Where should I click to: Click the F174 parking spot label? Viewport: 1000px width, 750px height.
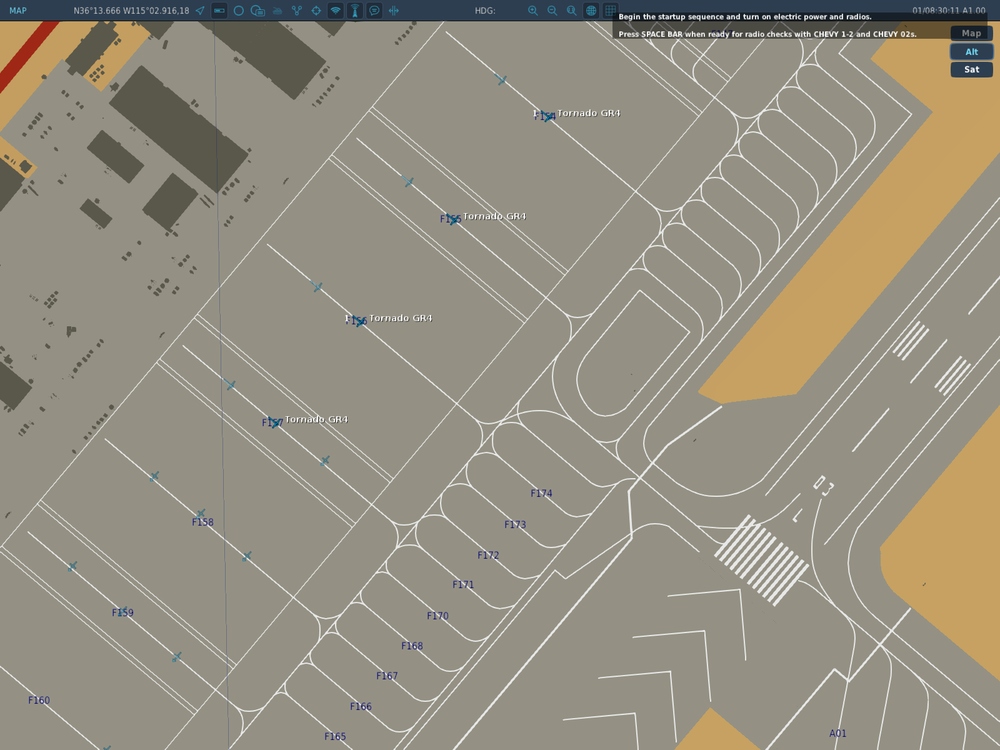coord(541,494)
